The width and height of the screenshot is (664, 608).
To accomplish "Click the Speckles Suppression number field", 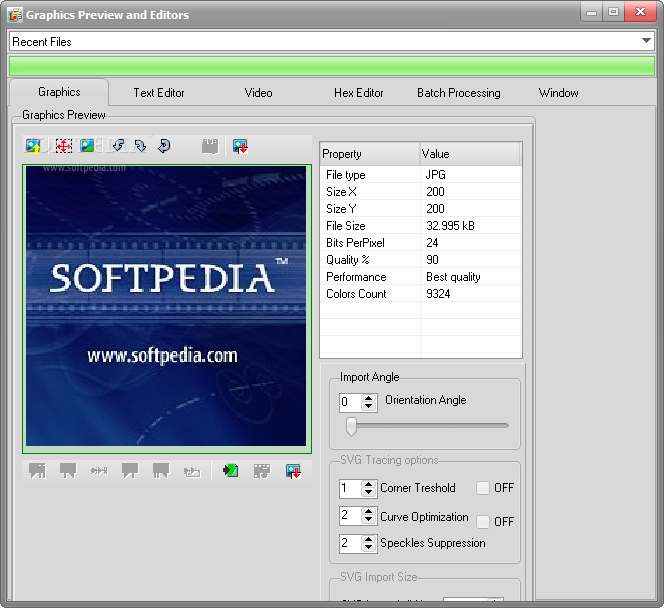I will pyautogui.click(x=350, y=544).
